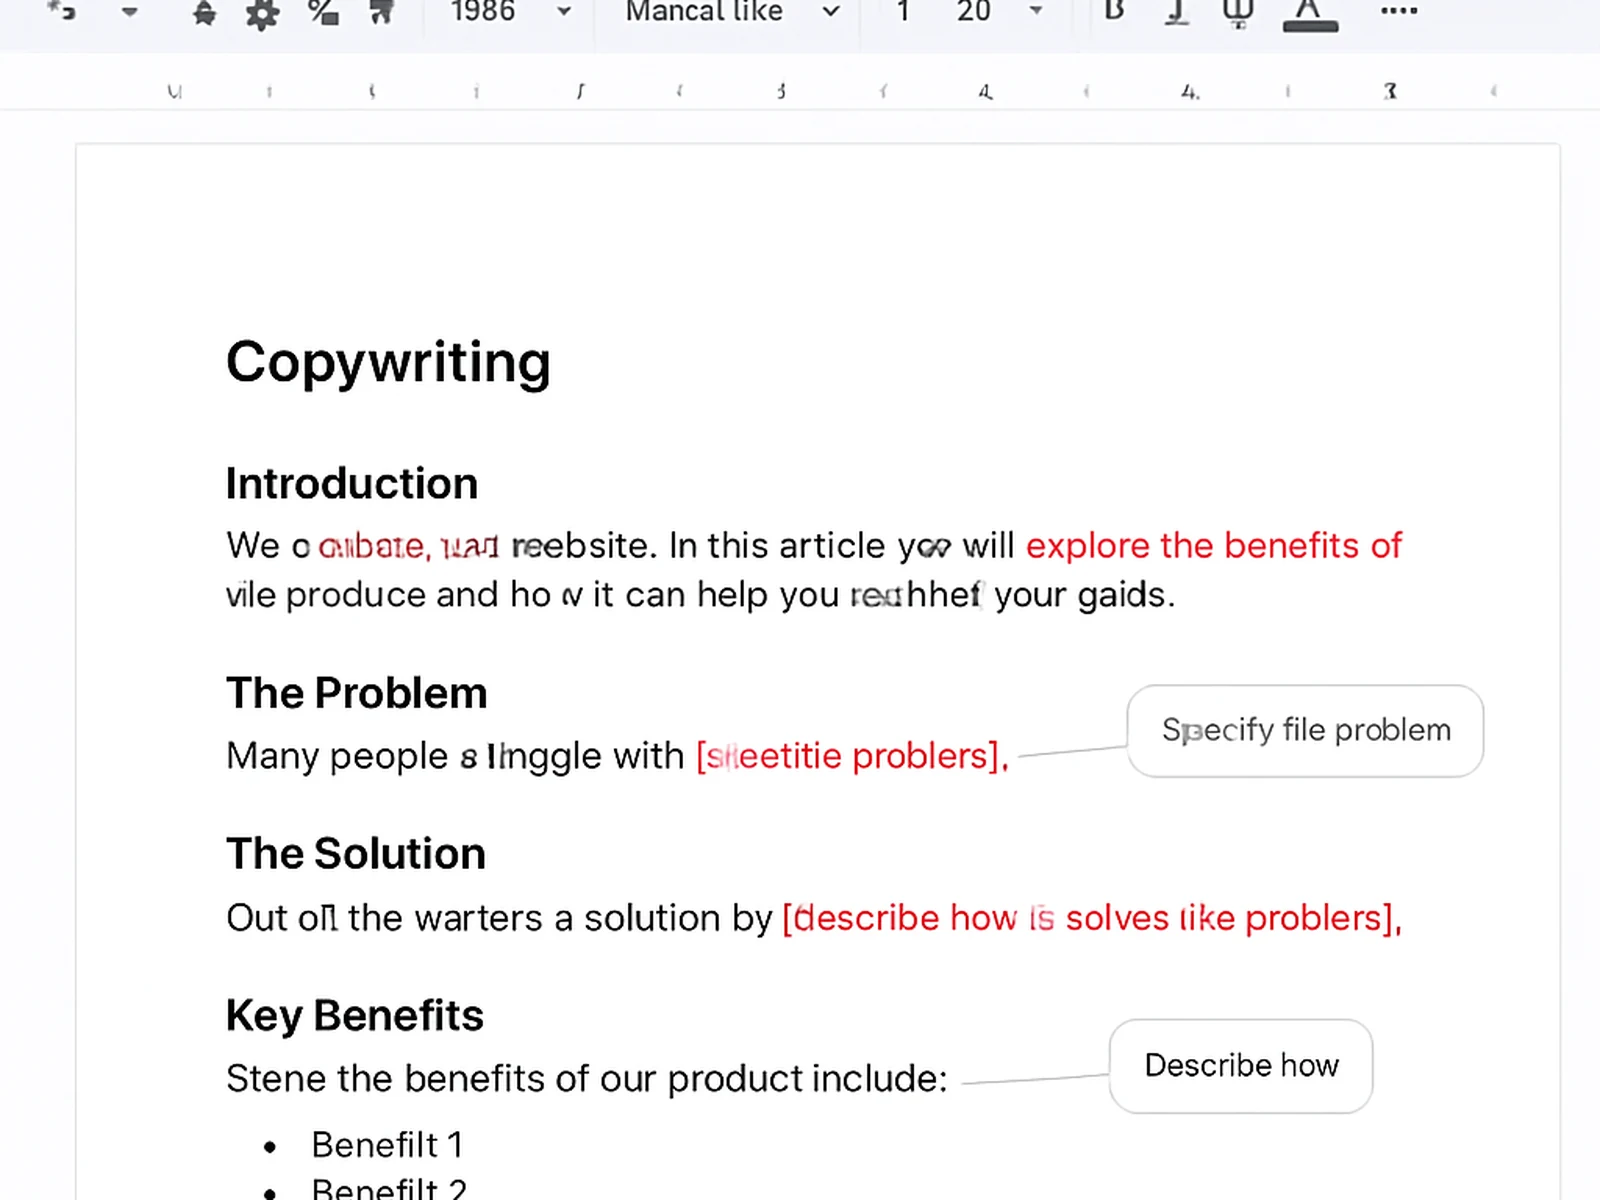1600x1200 pixels.
Task: Open the small arrow dropdown beside the undo icon
Action: tap(130, 12)
